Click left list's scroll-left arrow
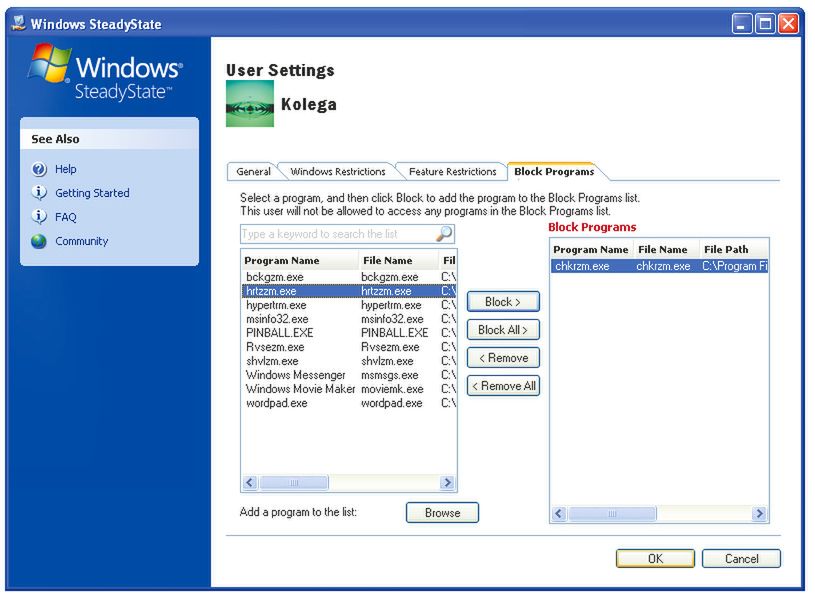Viewport: 815px width, 599px height. tap(250, 483)
